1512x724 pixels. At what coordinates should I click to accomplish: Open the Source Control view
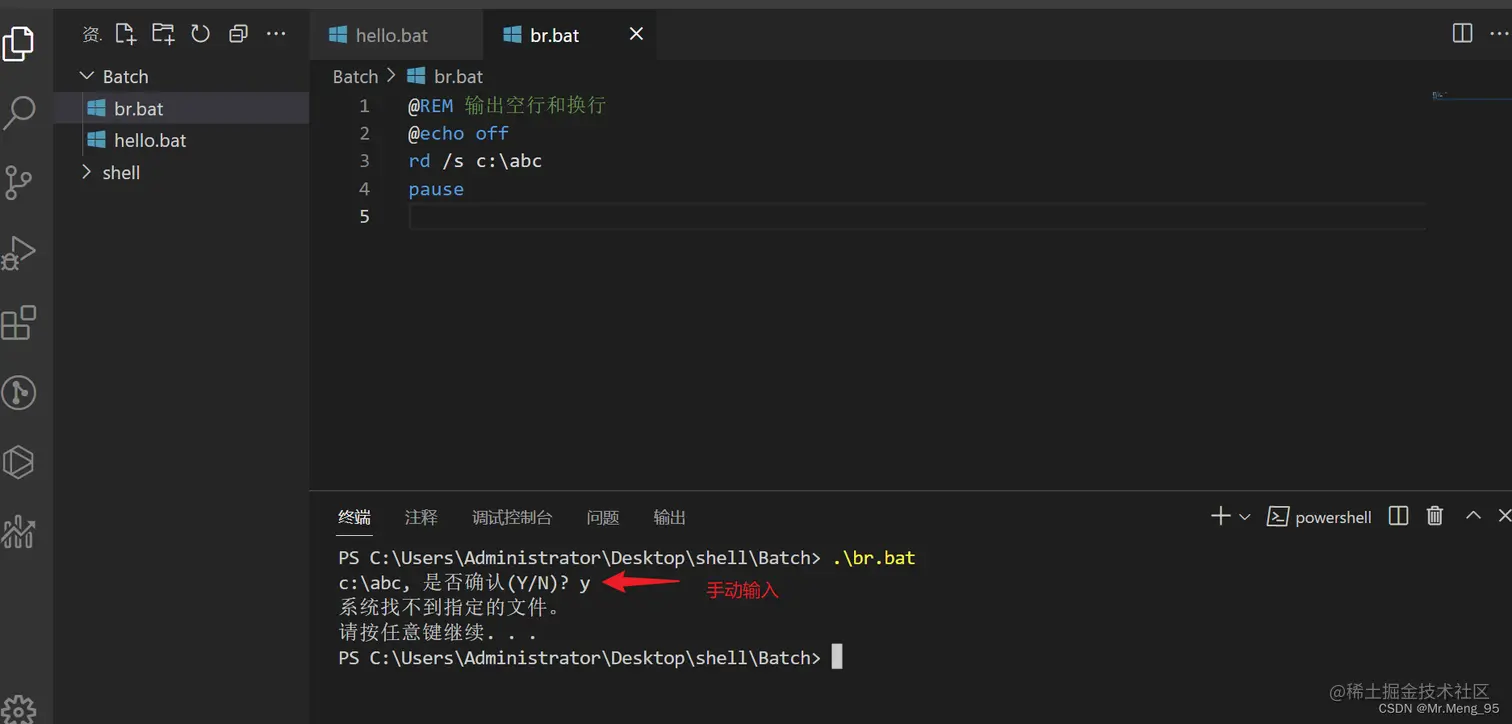[18, 182]
